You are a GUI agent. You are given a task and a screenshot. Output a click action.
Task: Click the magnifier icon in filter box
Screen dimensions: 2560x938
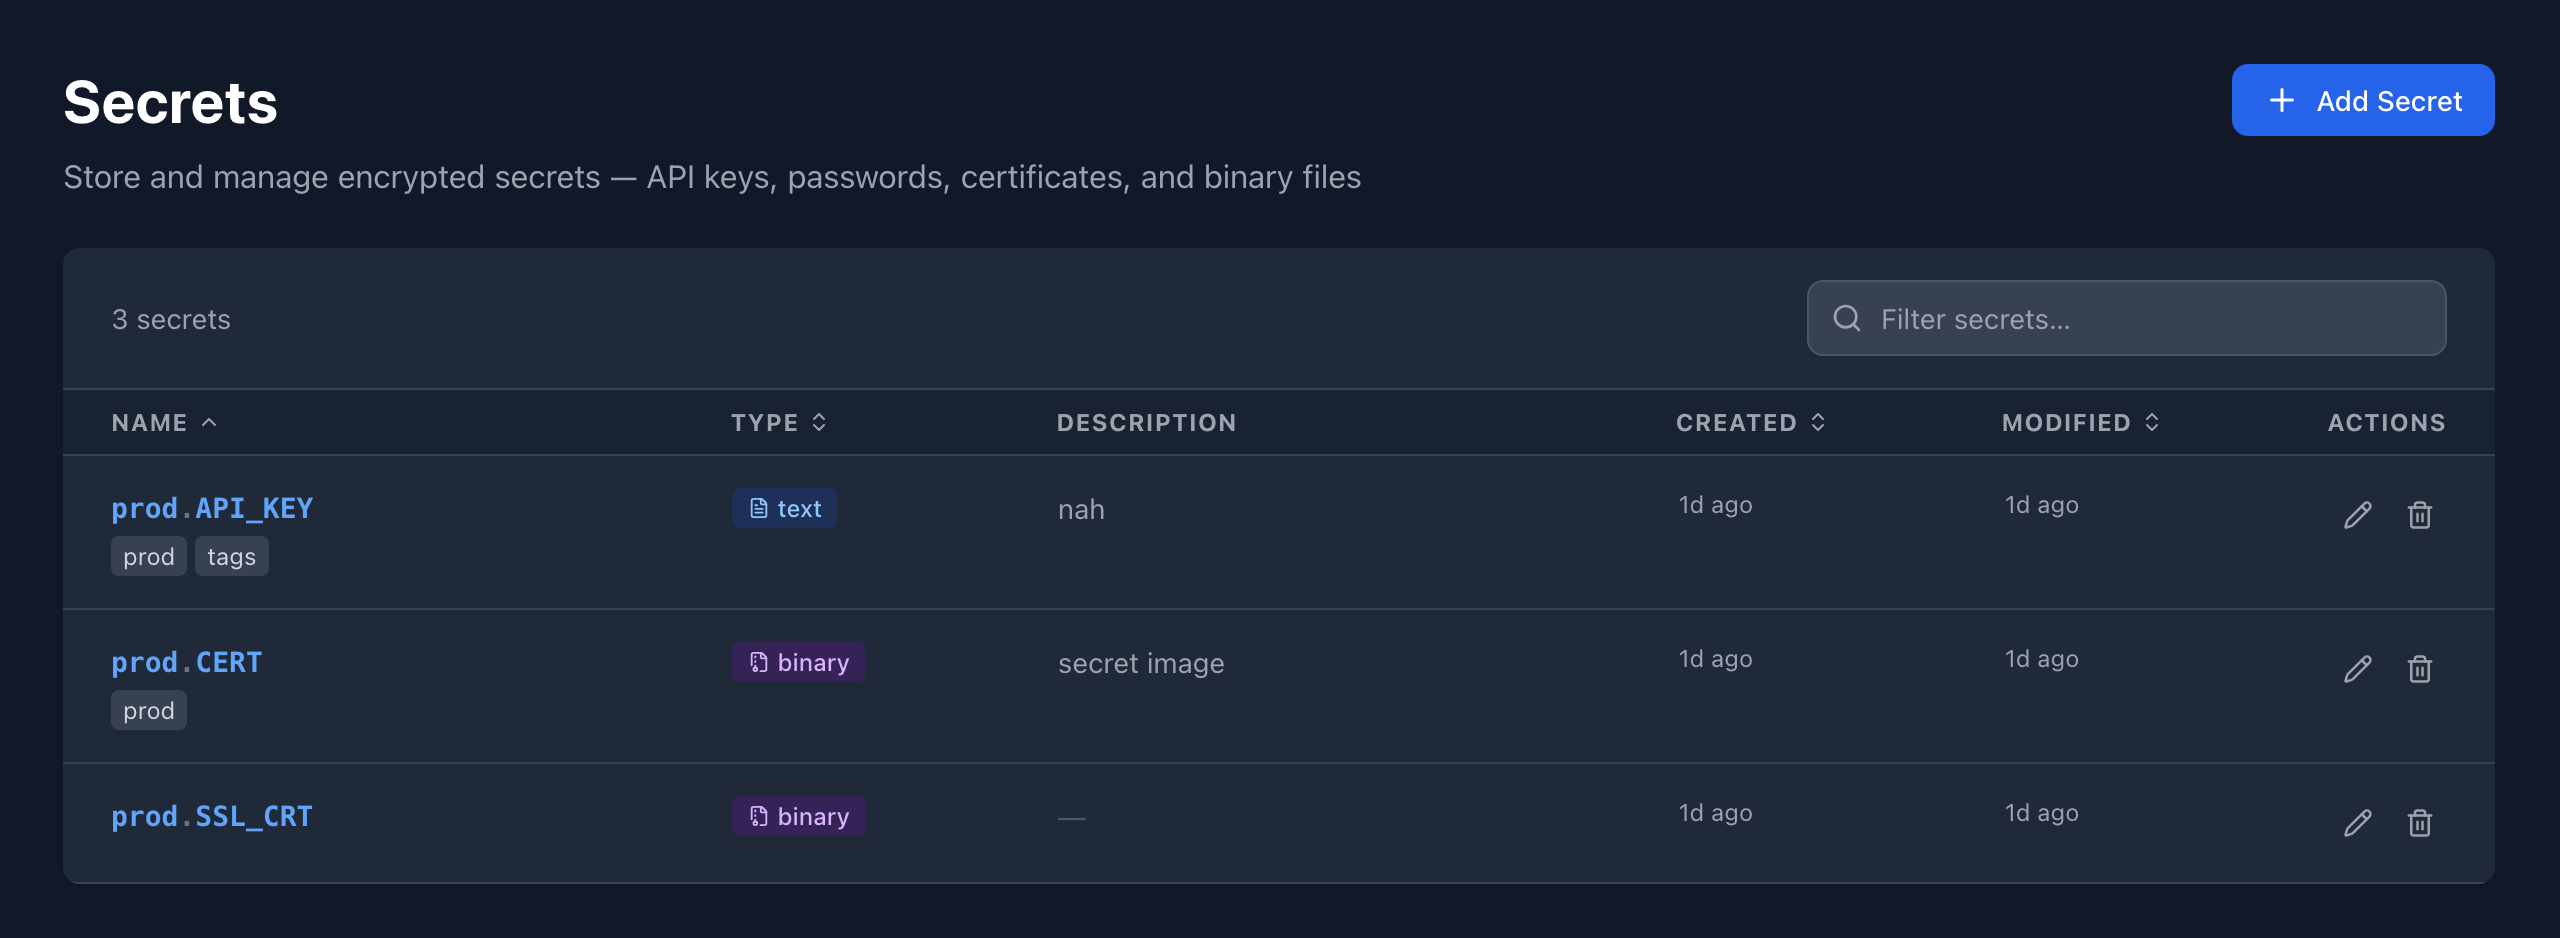tap(1846, 319)
